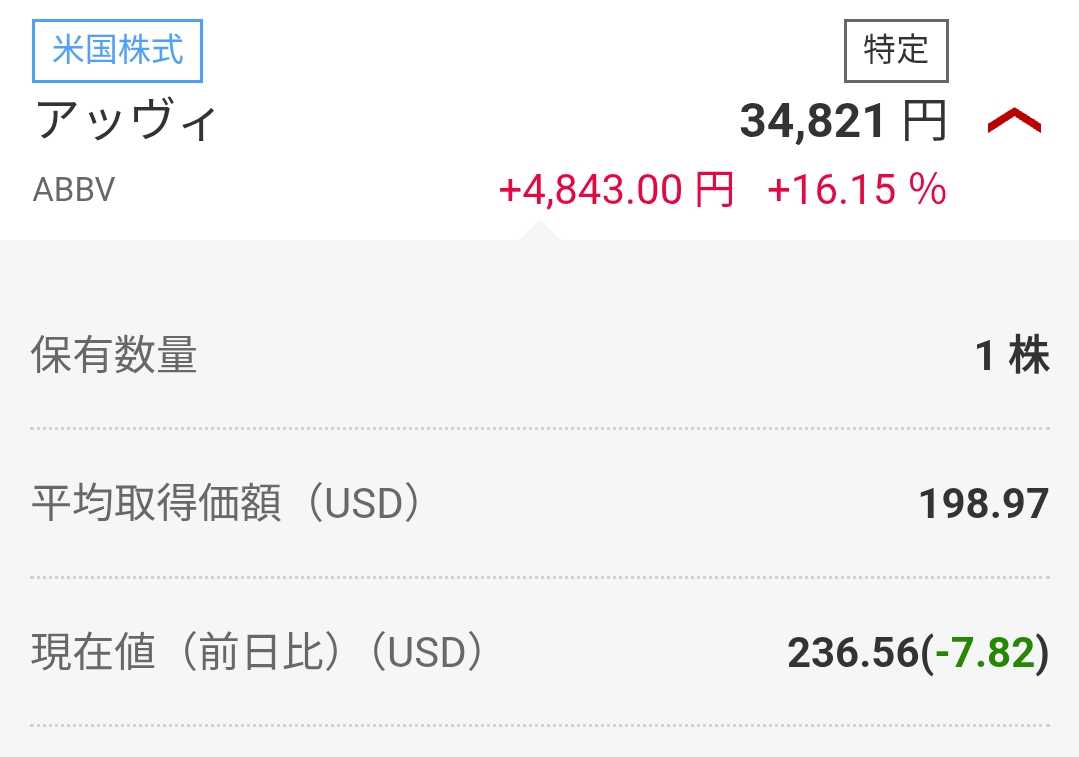The image size is (1079, 757).
Task: Collapse the ABBV details with red chevron
Action: pyautogui.click(x=1014, y=123)
